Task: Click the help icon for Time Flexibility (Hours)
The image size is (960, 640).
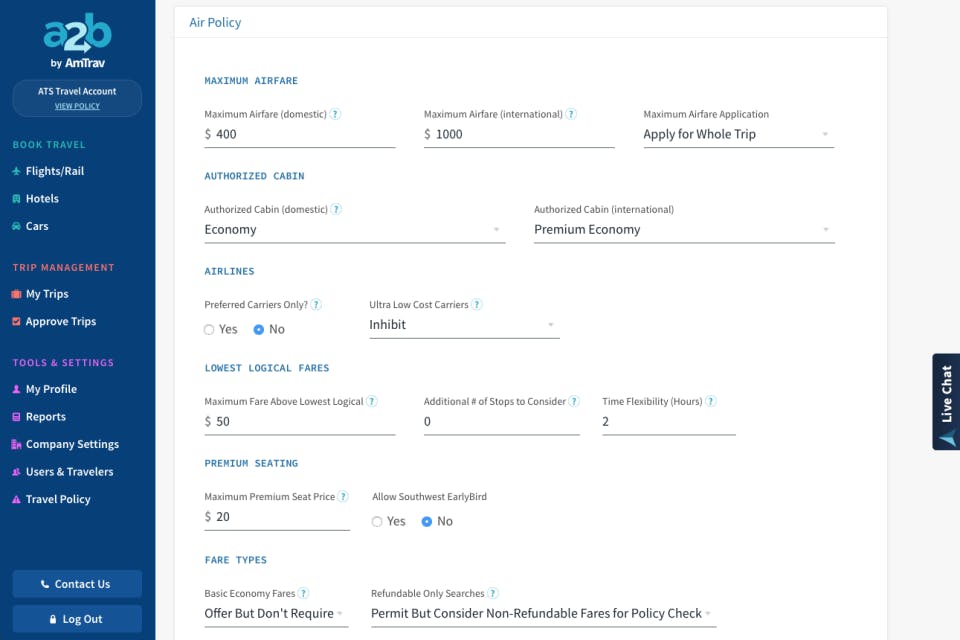Action: coord(711,402)
